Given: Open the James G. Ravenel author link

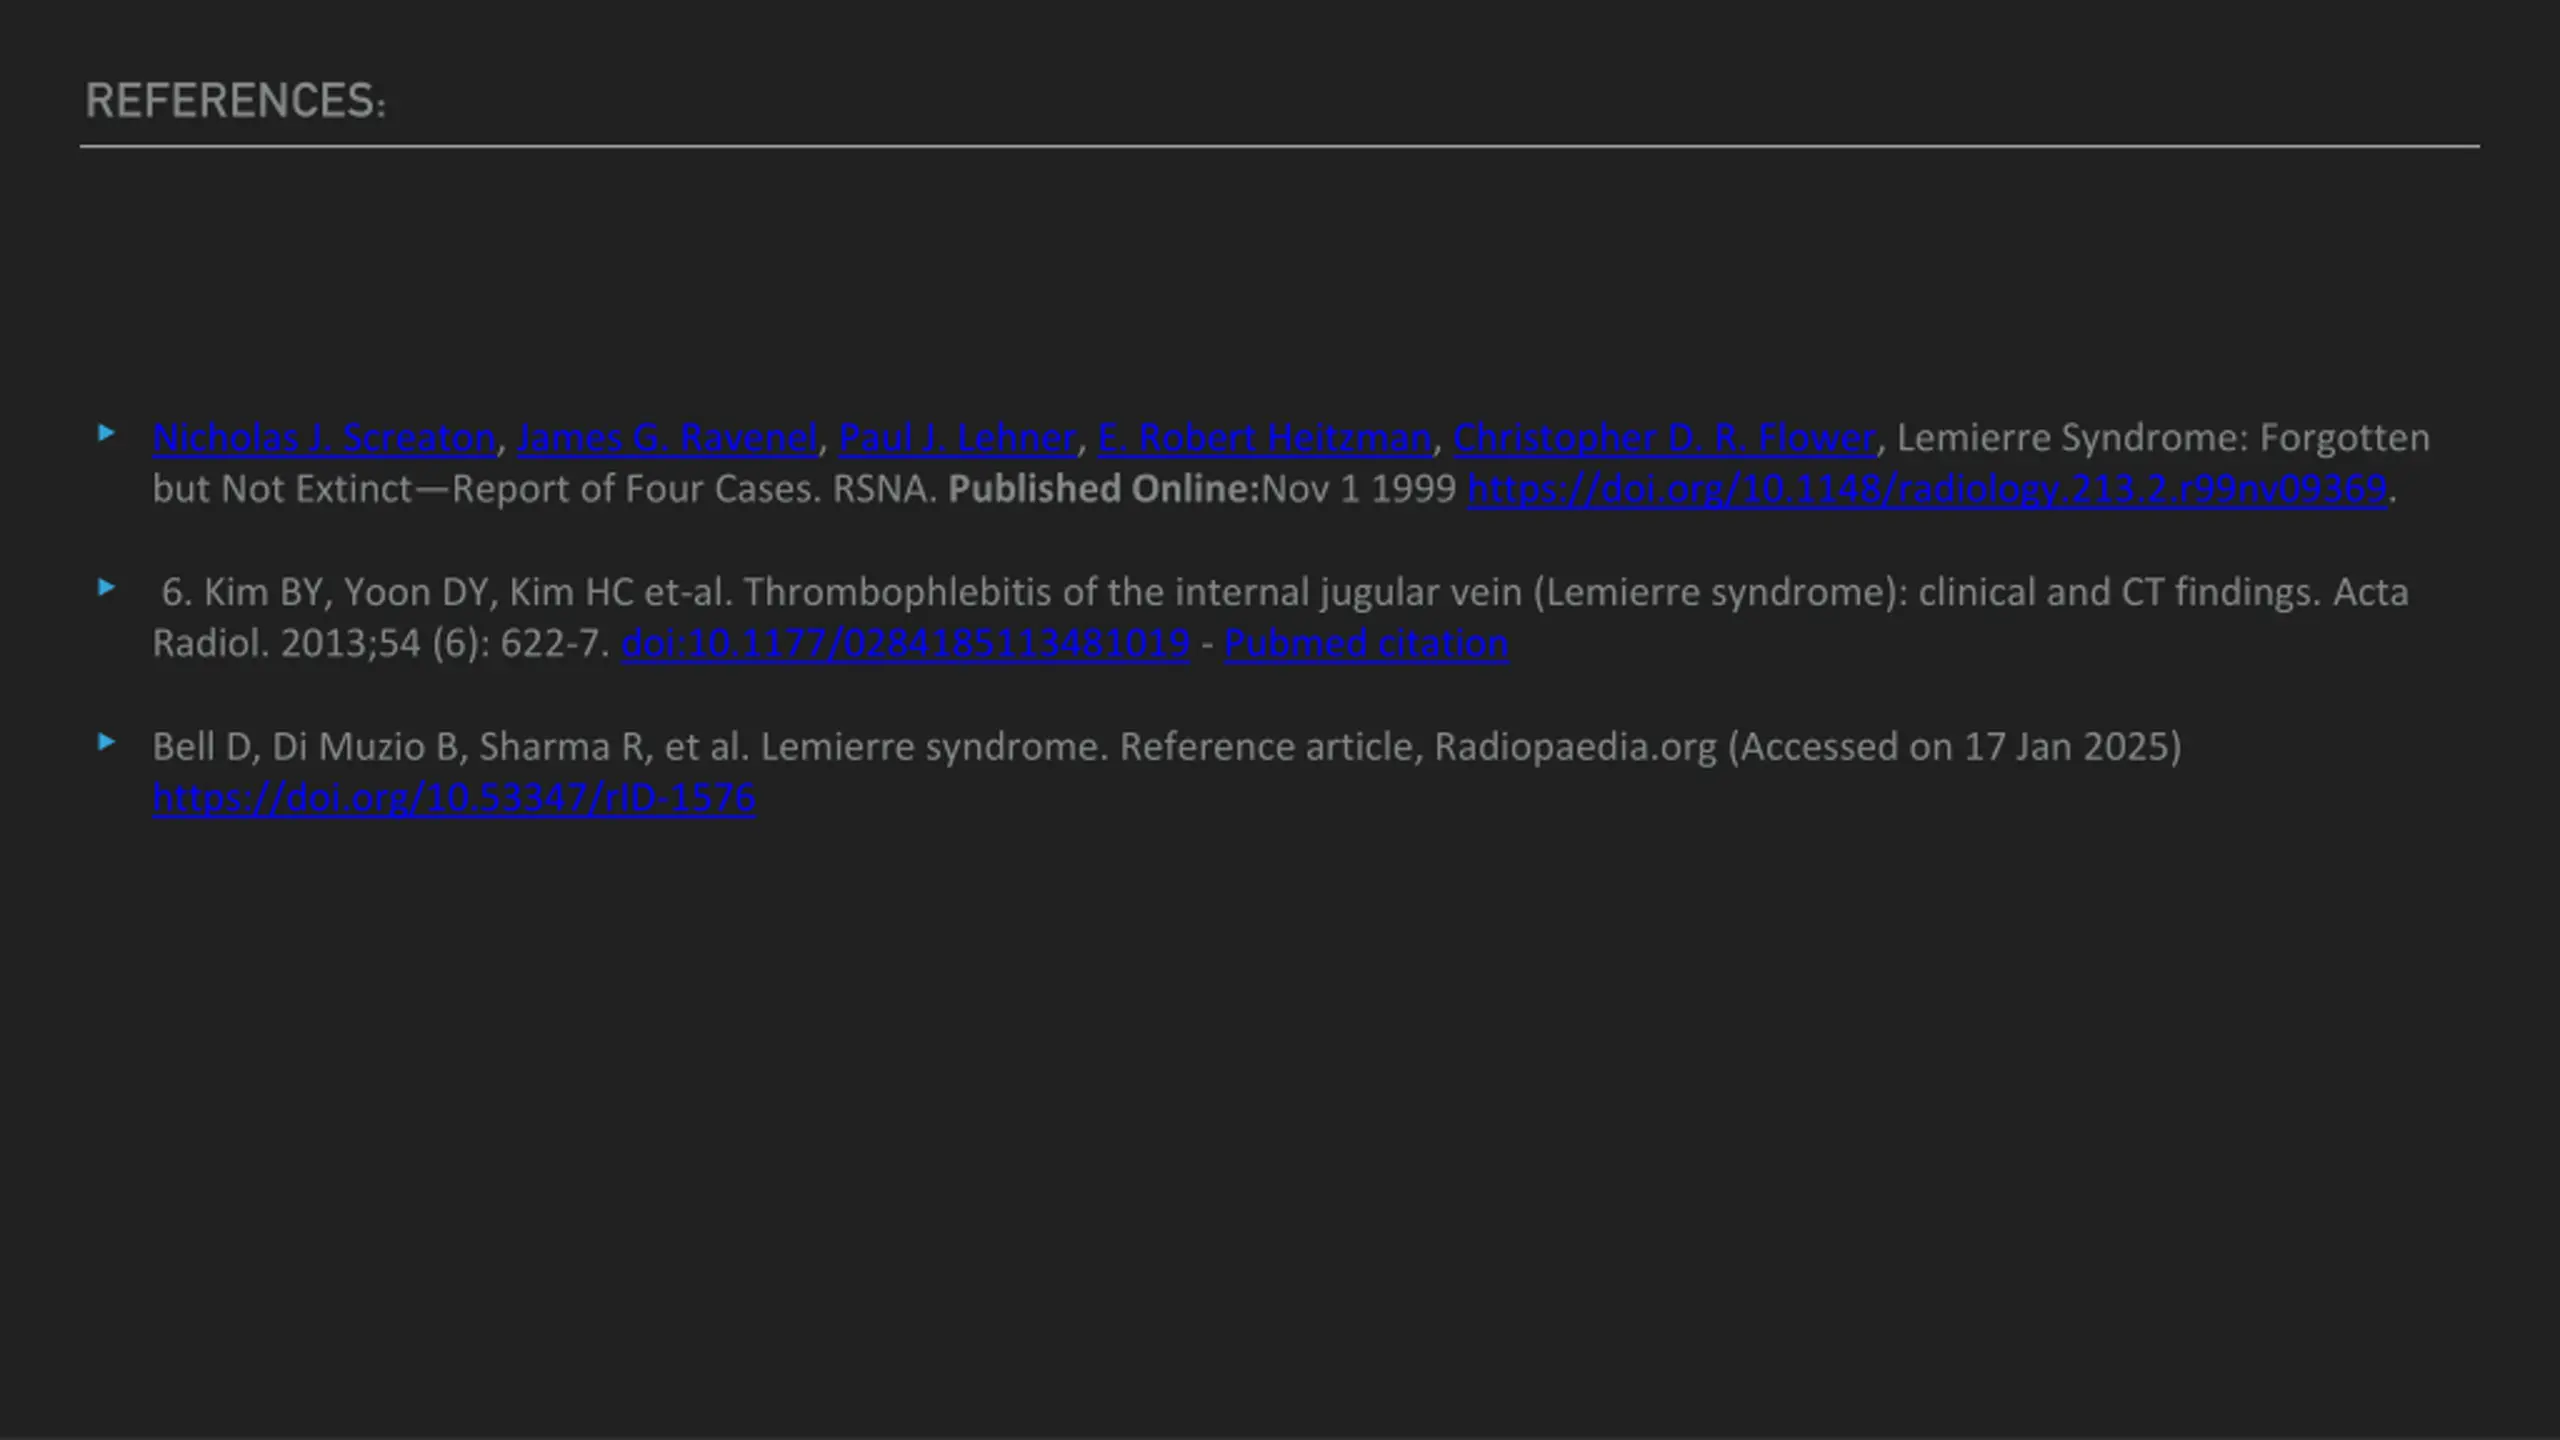Looking at the screenshot, I should [x=667, y=438].
